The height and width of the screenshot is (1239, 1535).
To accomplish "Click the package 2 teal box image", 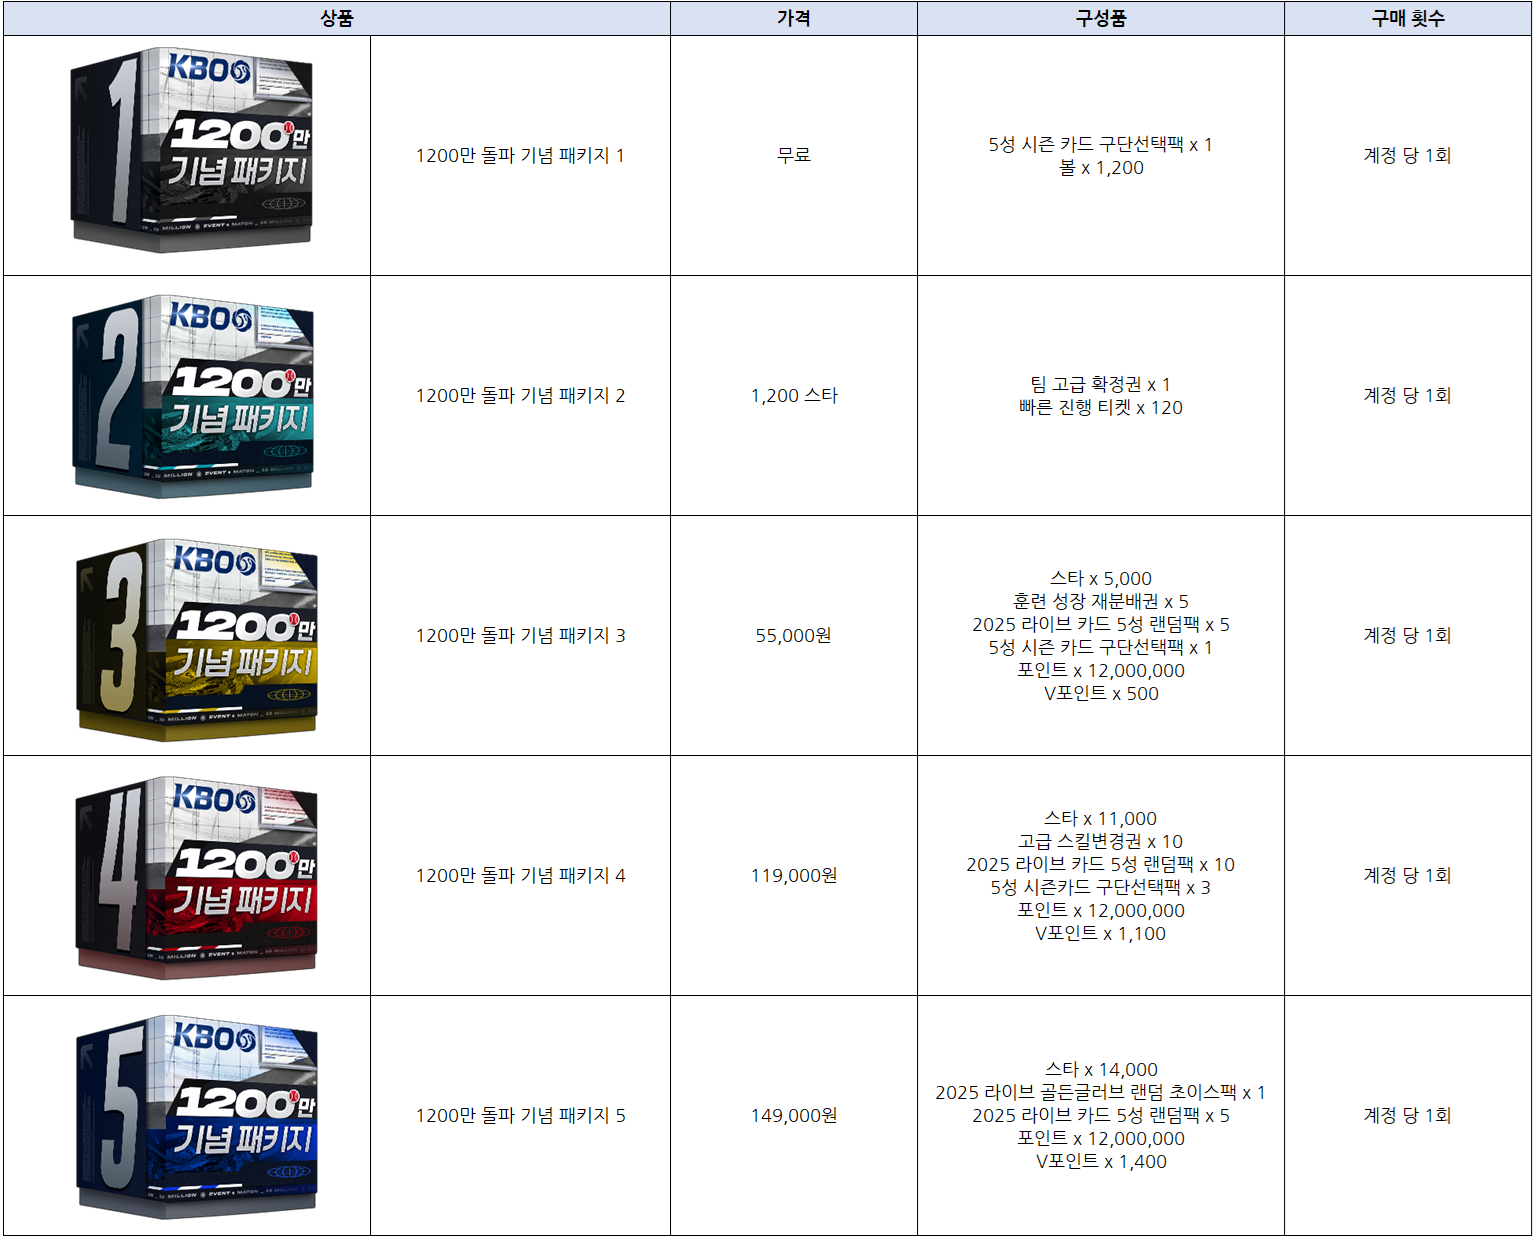I will click(x=194, y=396).
